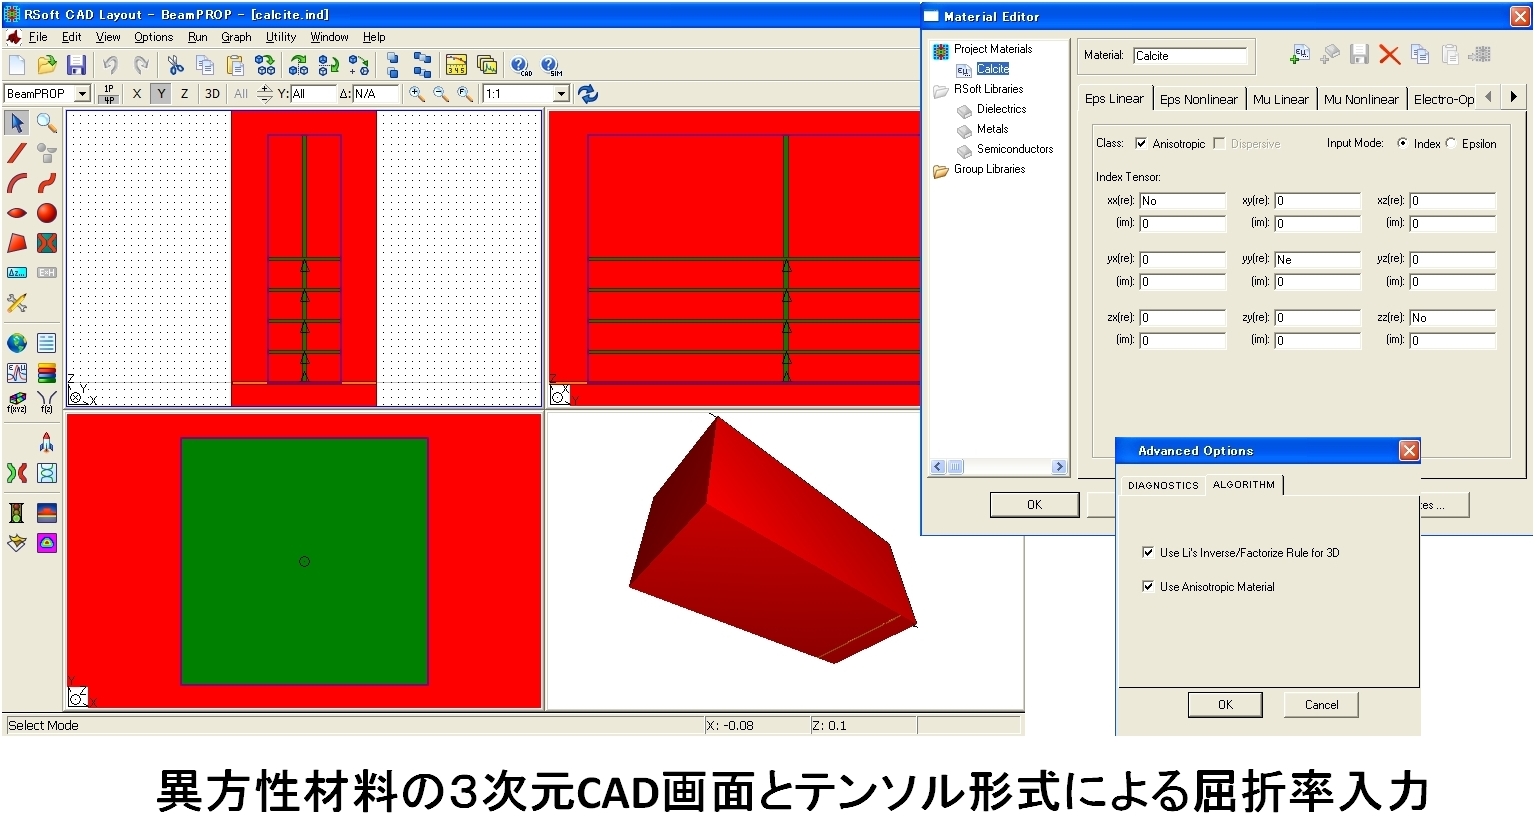
Task: Toggle the X view axis button
Action: (x=137, y=94)
